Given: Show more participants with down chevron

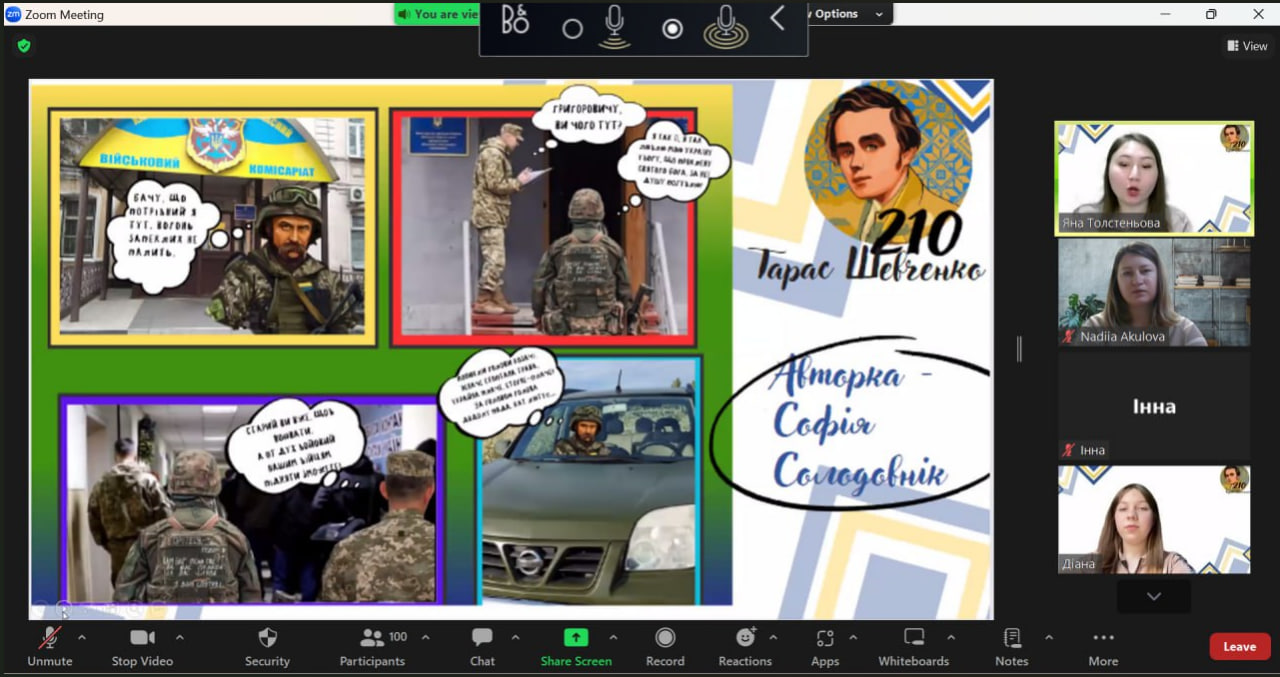Looking at the screenshot, I should (x=1153, y=596).
